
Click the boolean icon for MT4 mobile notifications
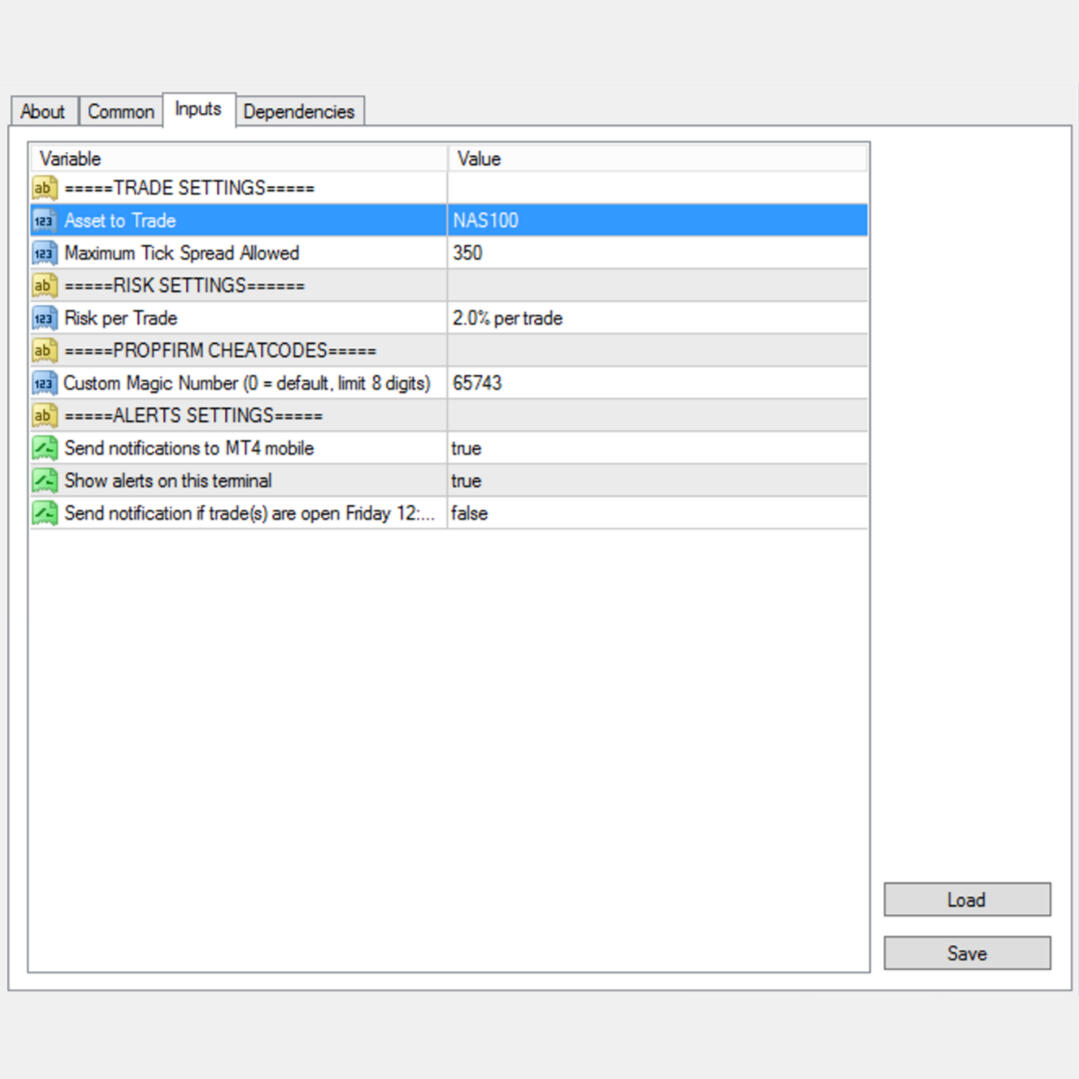point(44,448)
